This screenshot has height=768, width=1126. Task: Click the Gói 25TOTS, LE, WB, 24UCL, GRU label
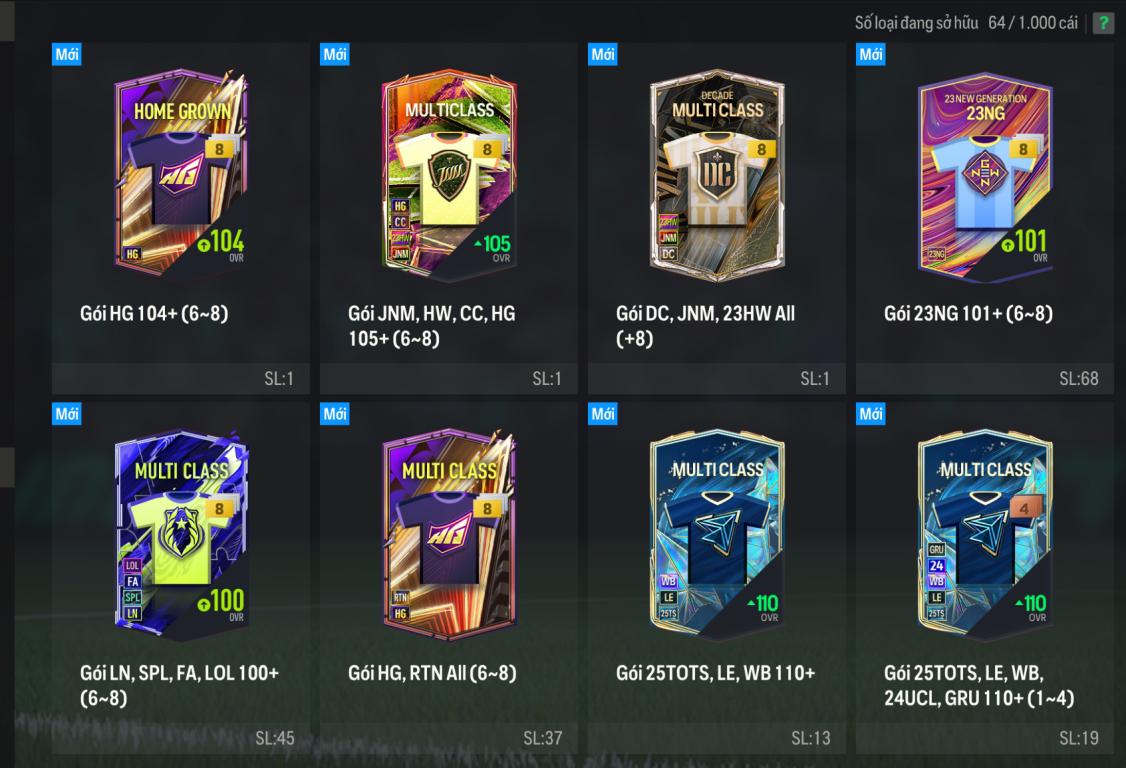tap(979, 685)
